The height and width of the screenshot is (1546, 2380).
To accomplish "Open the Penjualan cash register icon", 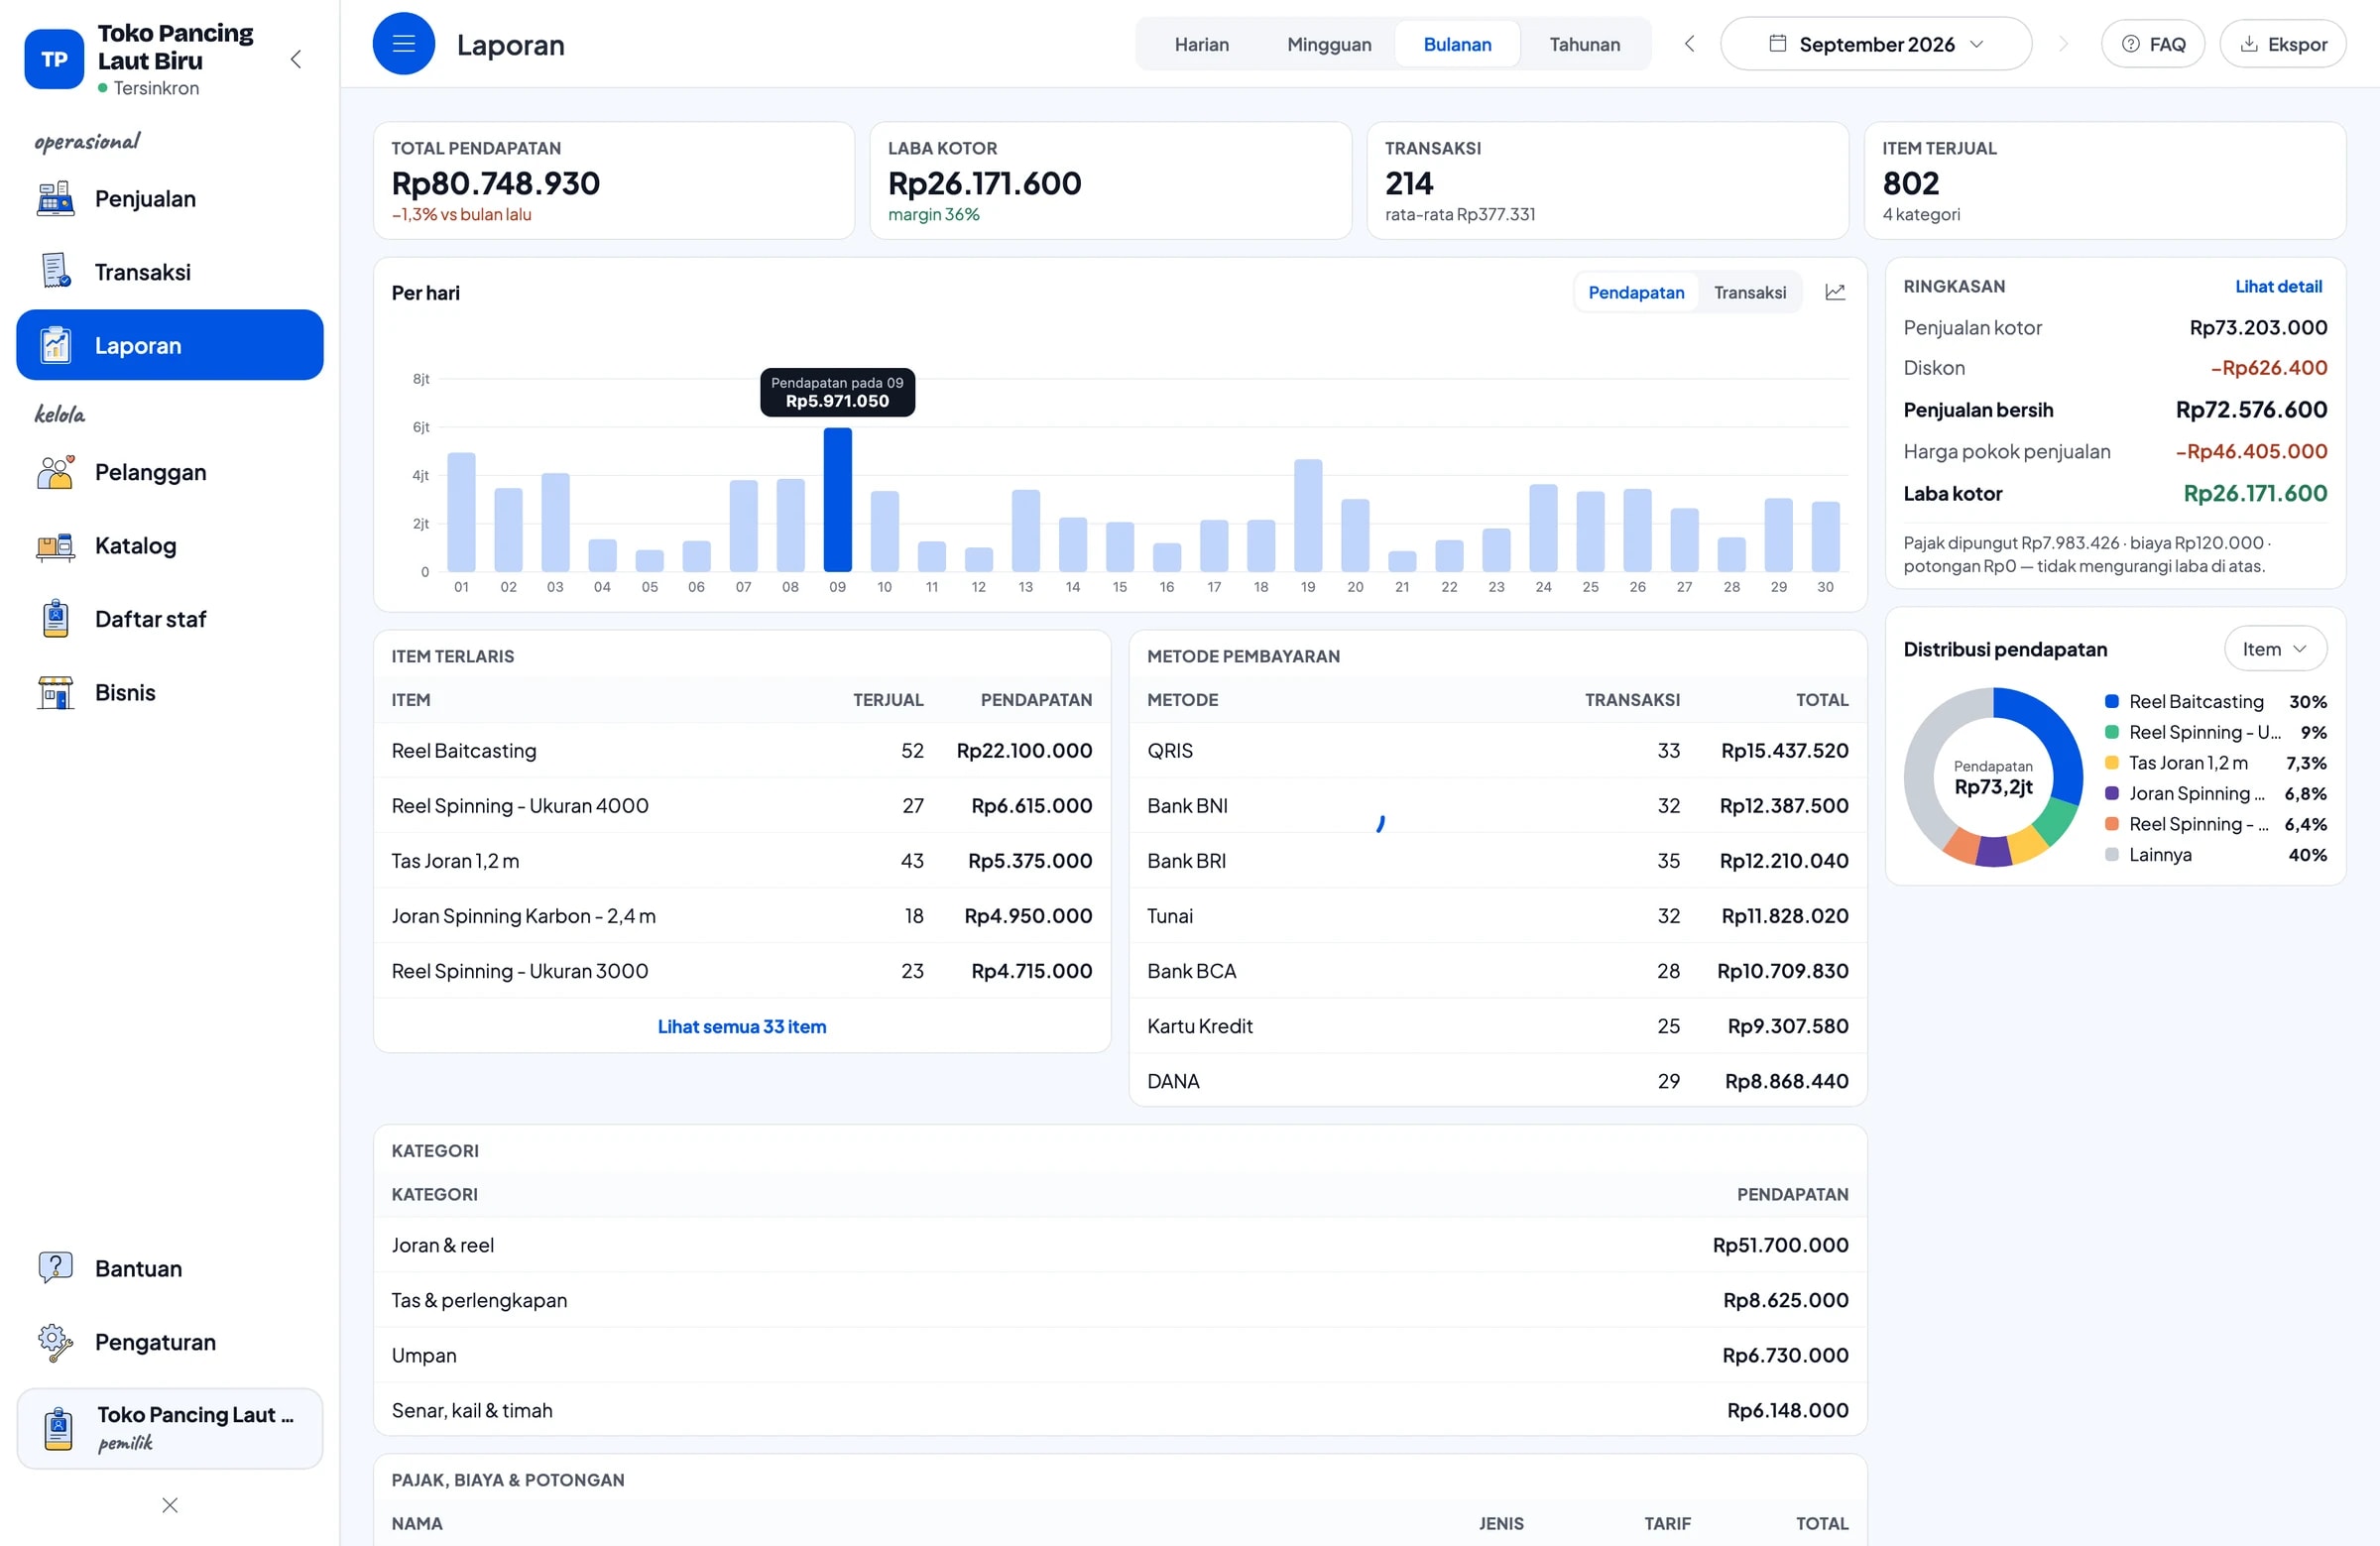I will pyautogui.click(x=55, y=199).
